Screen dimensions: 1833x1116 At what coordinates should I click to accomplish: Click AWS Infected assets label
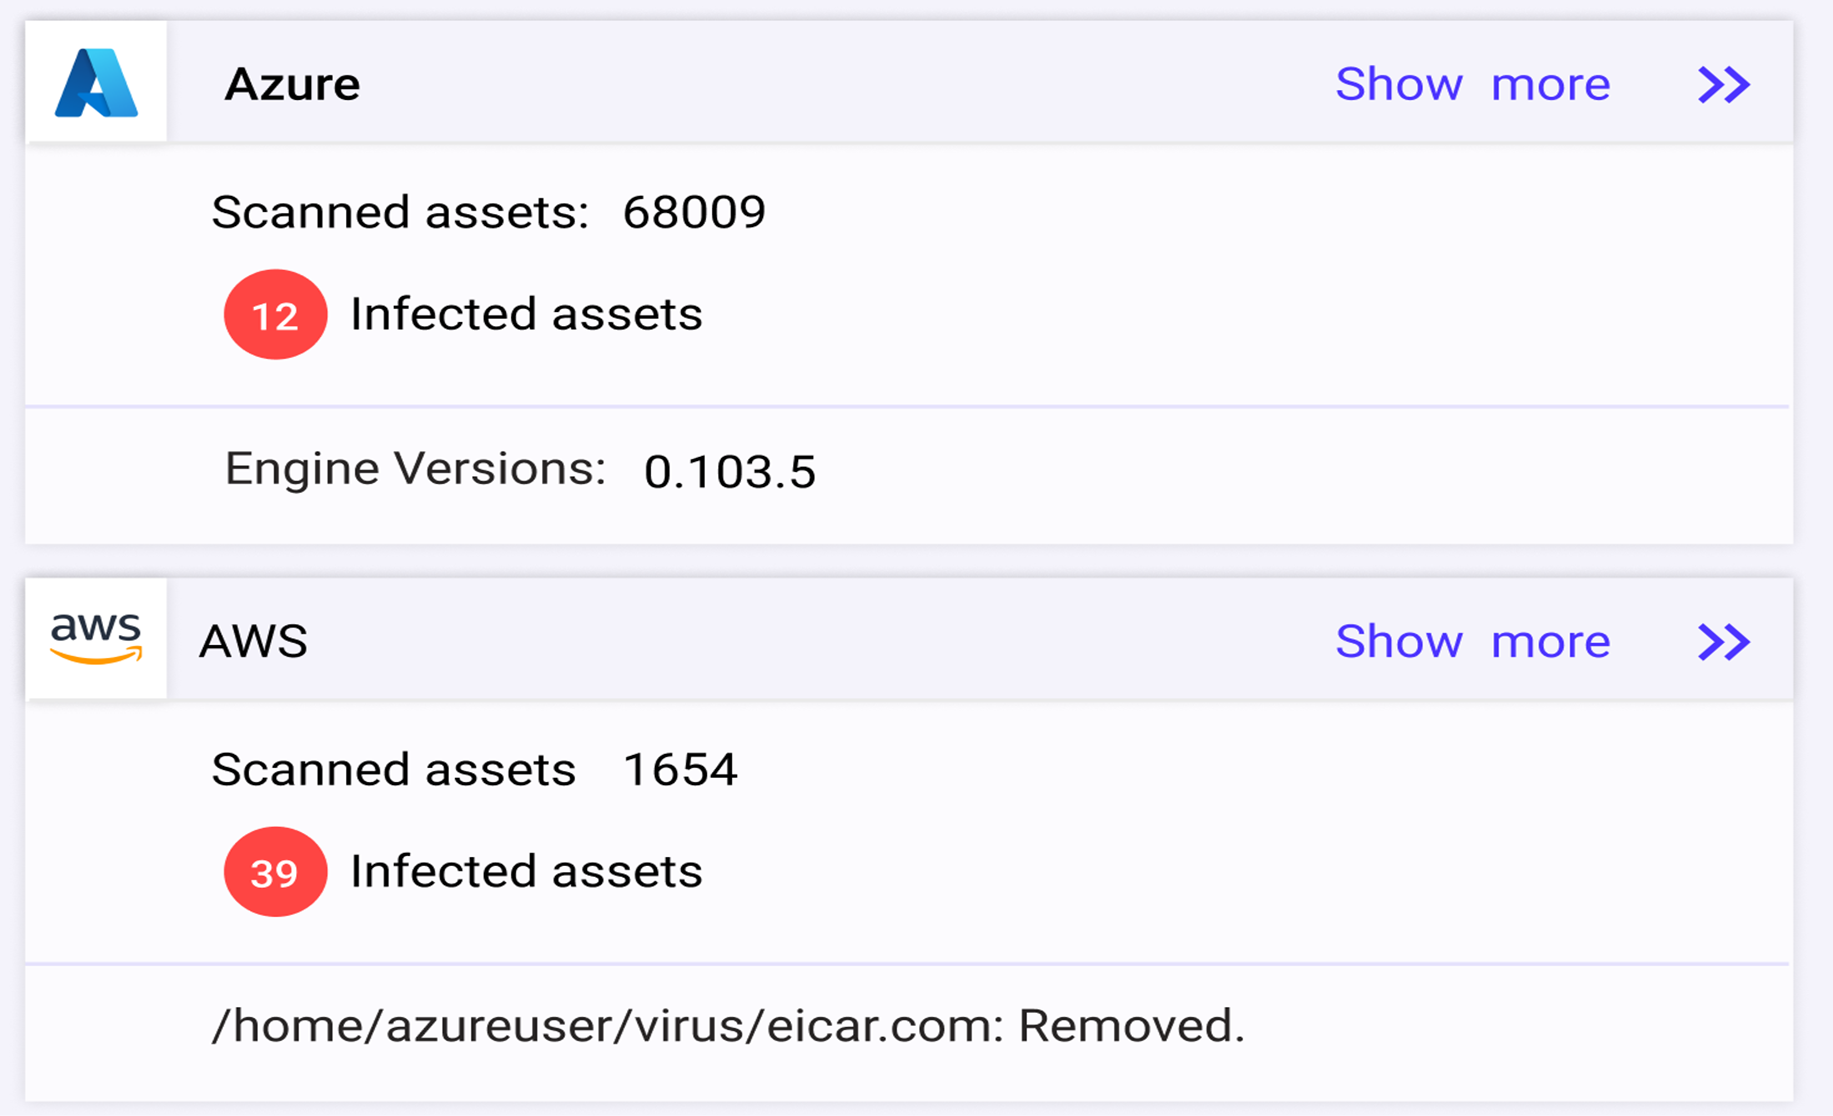(526, 871)
